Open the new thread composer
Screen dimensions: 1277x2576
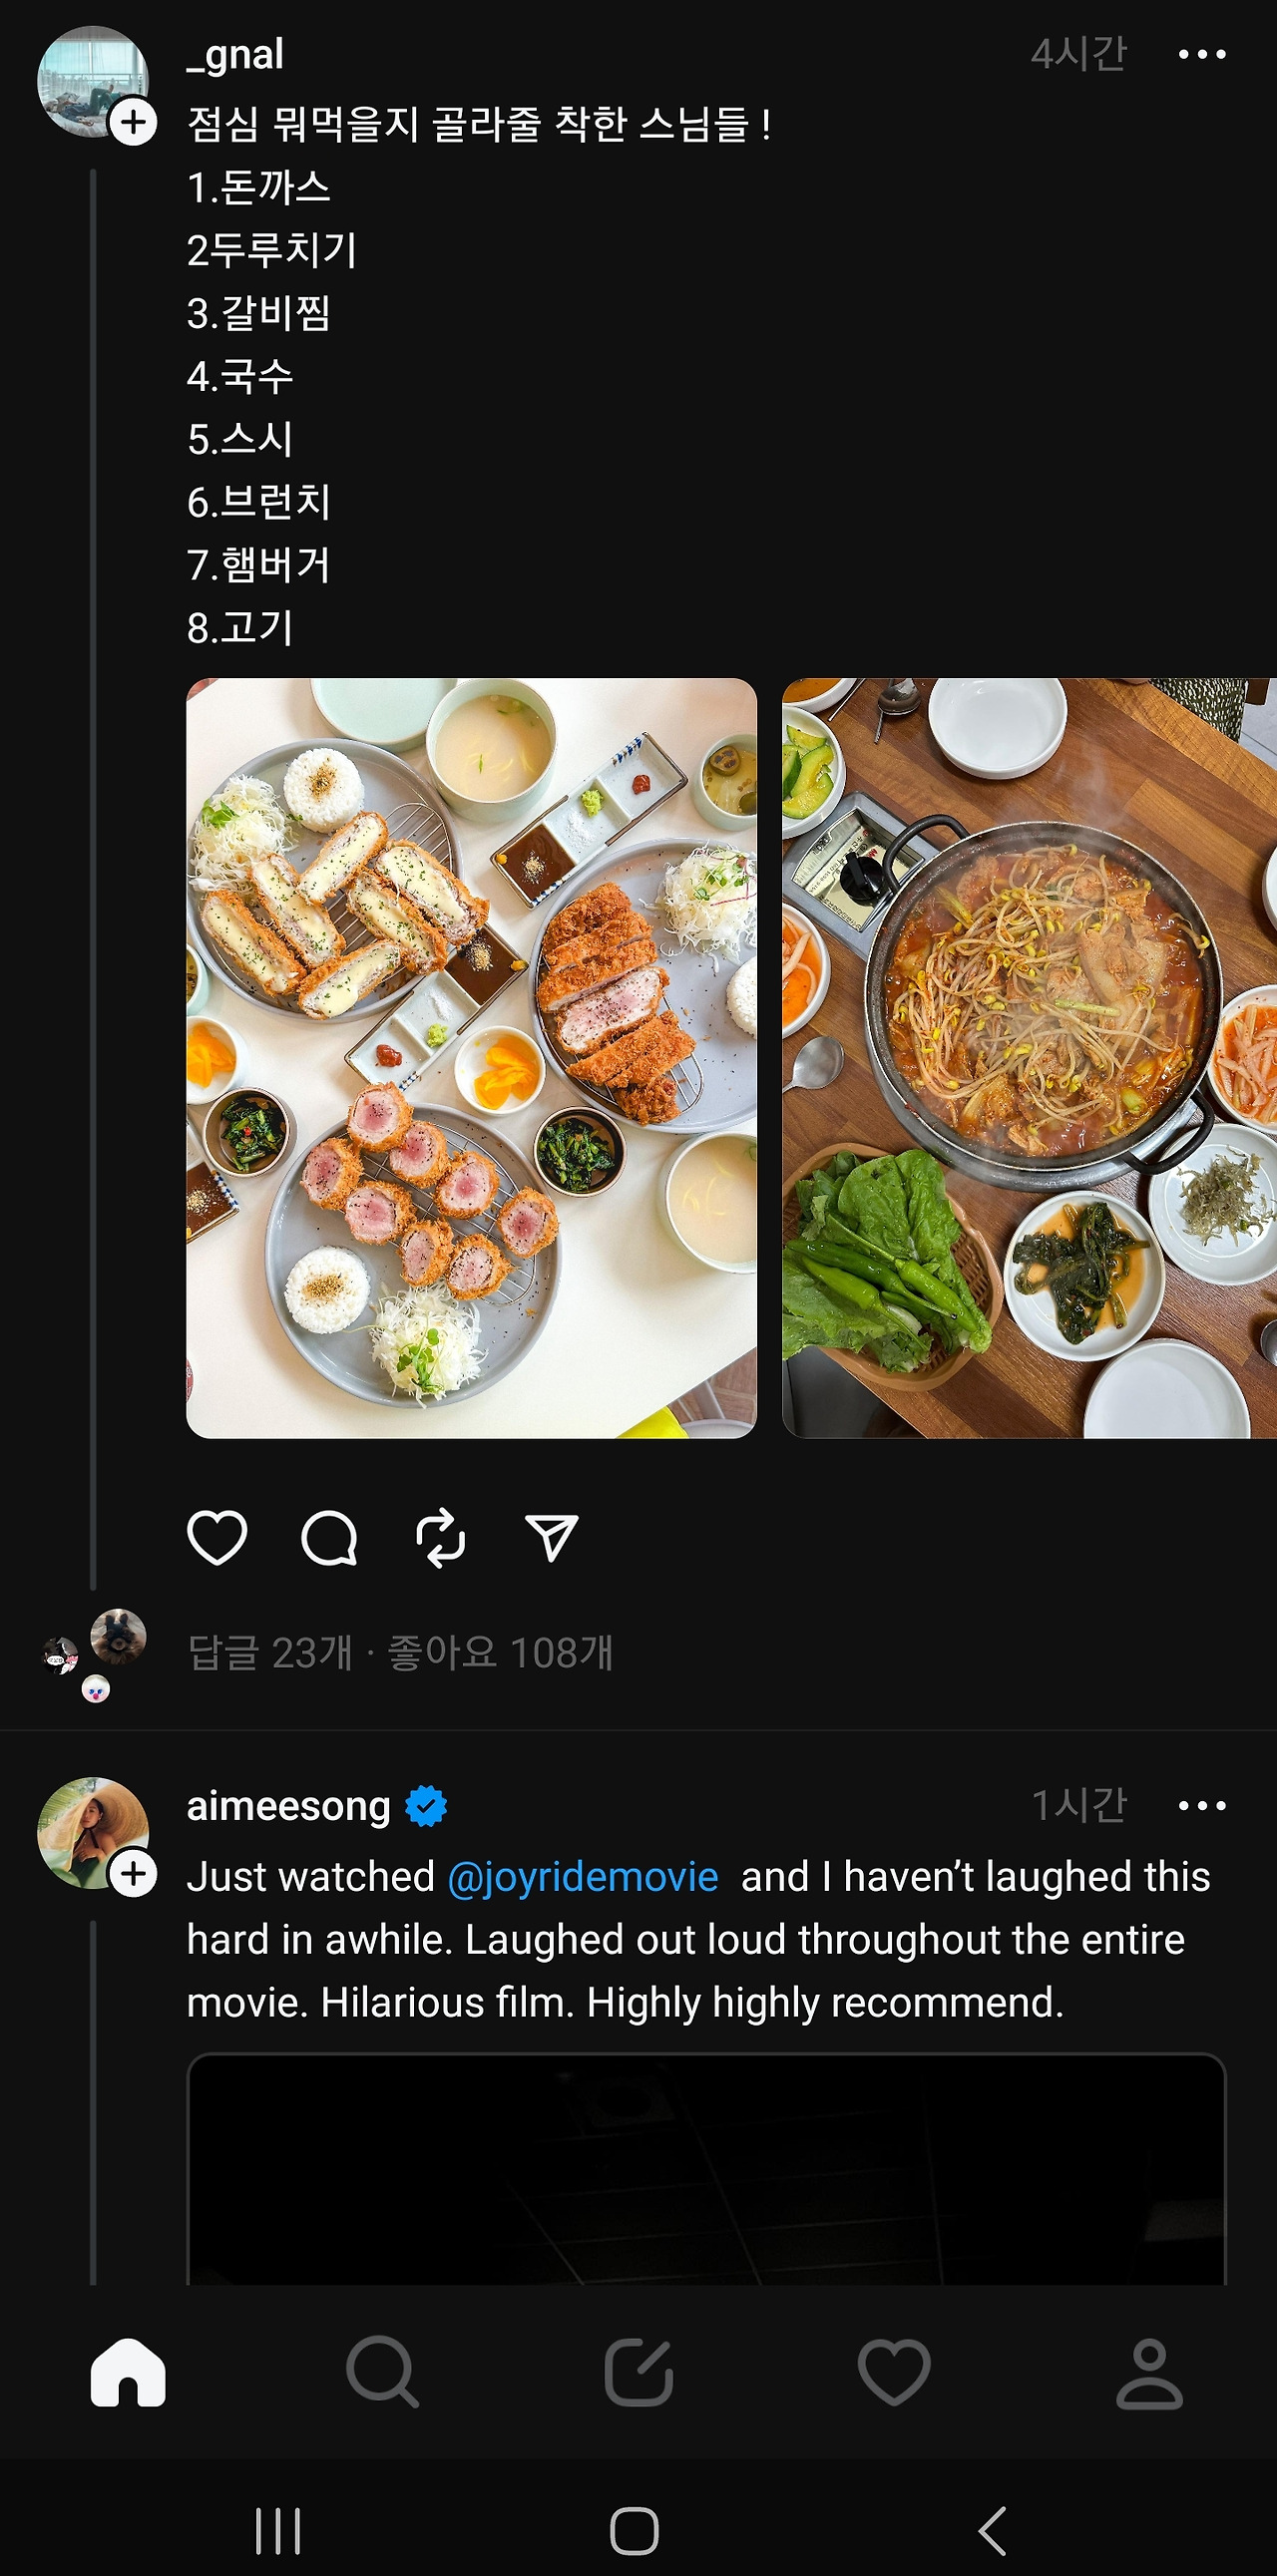coord(638,2371)
